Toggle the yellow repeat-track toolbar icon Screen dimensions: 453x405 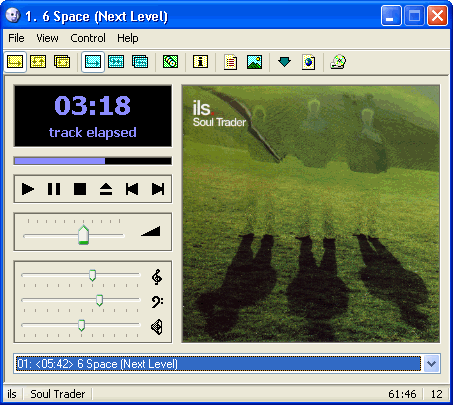(x=38, y=62)
